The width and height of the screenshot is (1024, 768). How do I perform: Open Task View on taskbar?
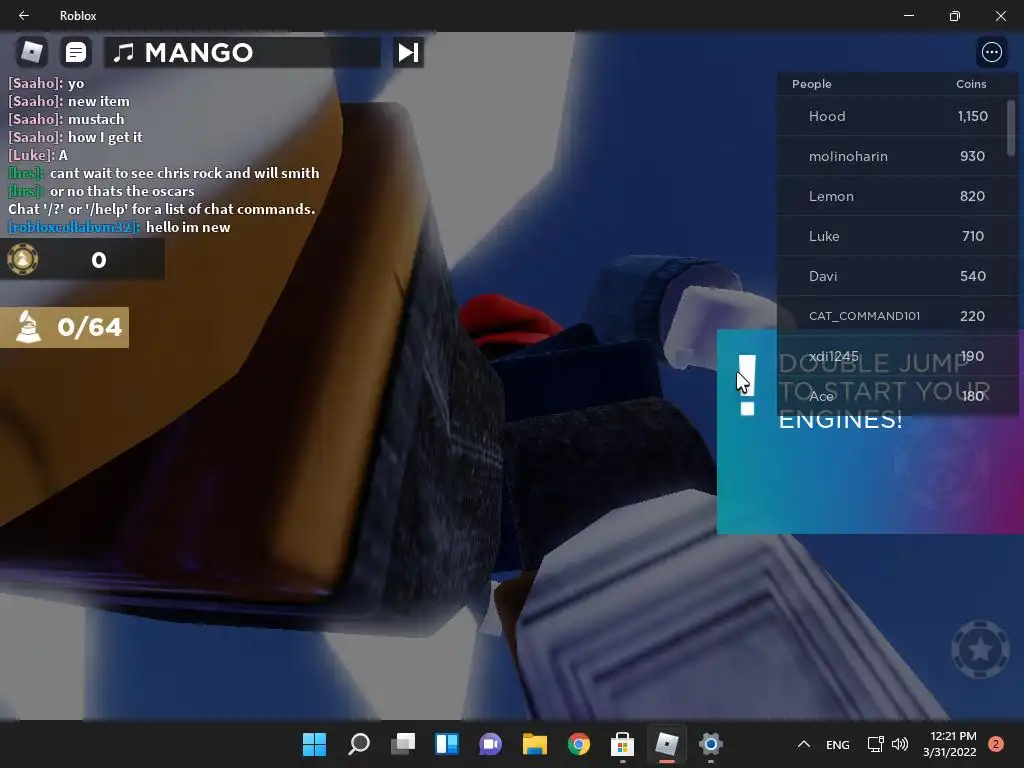tap(403, 744)
